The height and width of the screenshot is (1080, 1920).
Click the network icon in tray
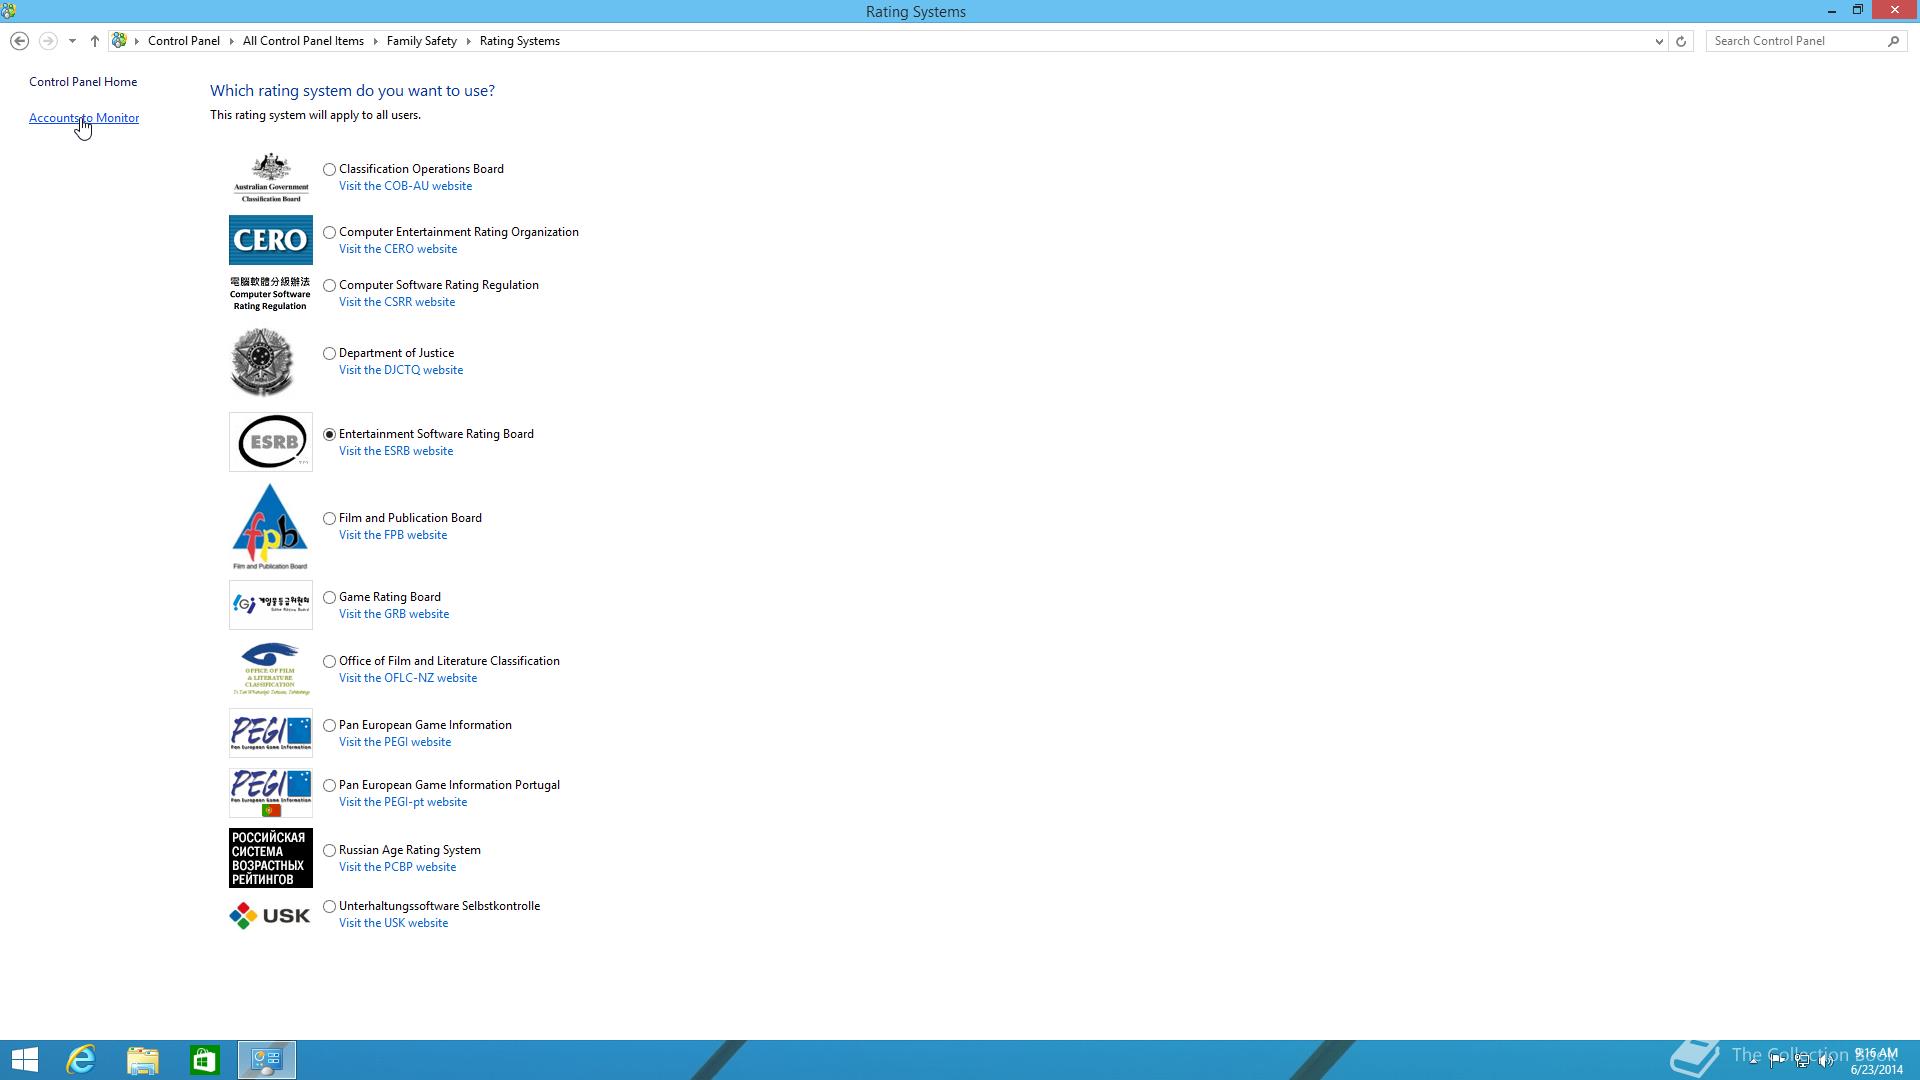click(1802, 1061)
